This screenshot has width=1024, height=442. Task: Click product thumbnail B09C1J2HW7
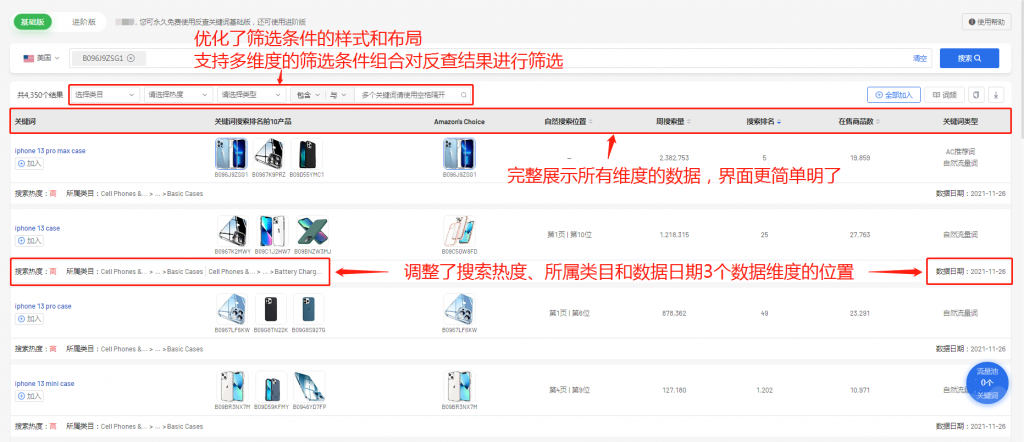click(x=272, y=232)
